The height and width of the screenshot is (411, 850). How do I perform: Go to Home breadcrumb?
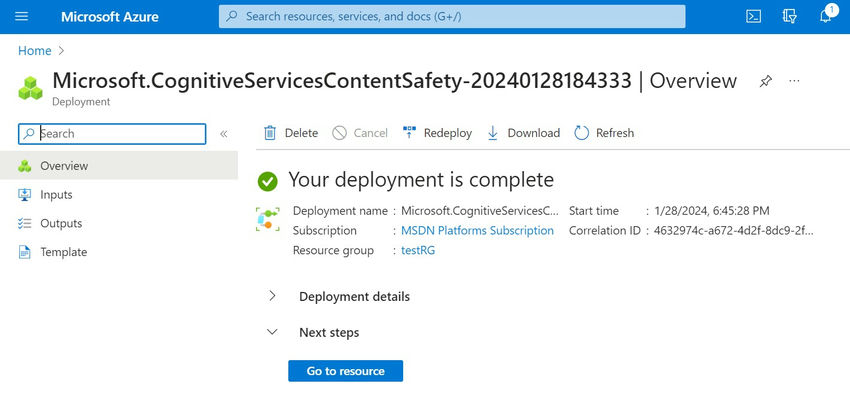[35, 50]
